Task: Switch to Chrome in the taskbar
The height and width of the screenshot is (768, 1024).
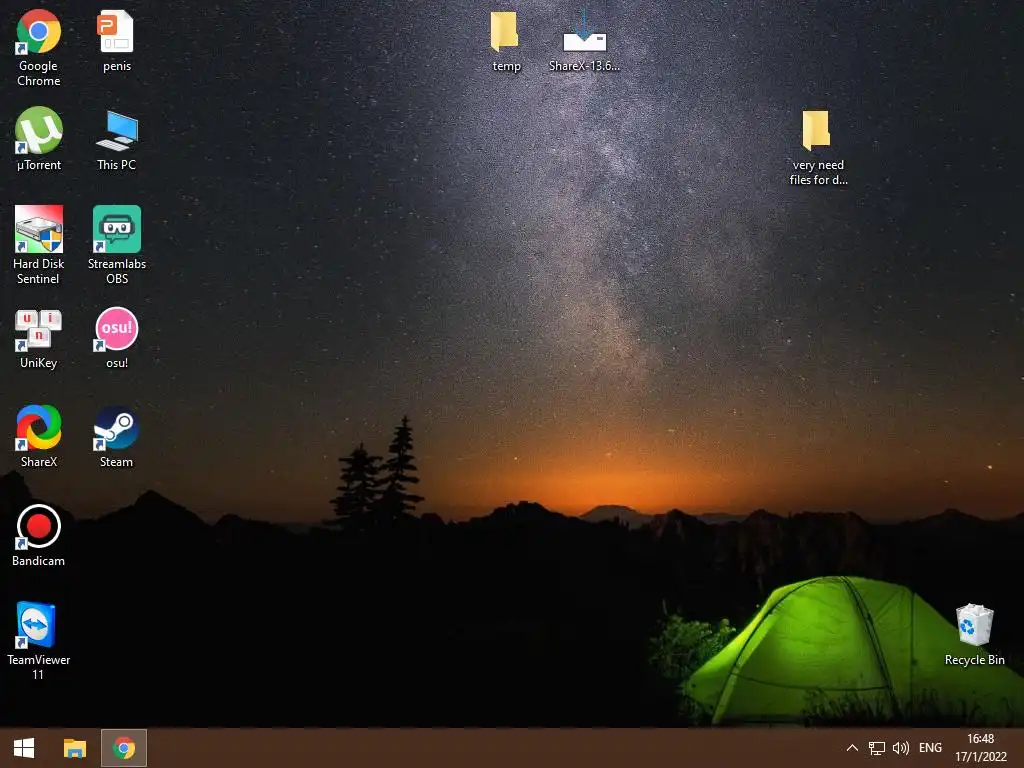Action: coord(124,748)
